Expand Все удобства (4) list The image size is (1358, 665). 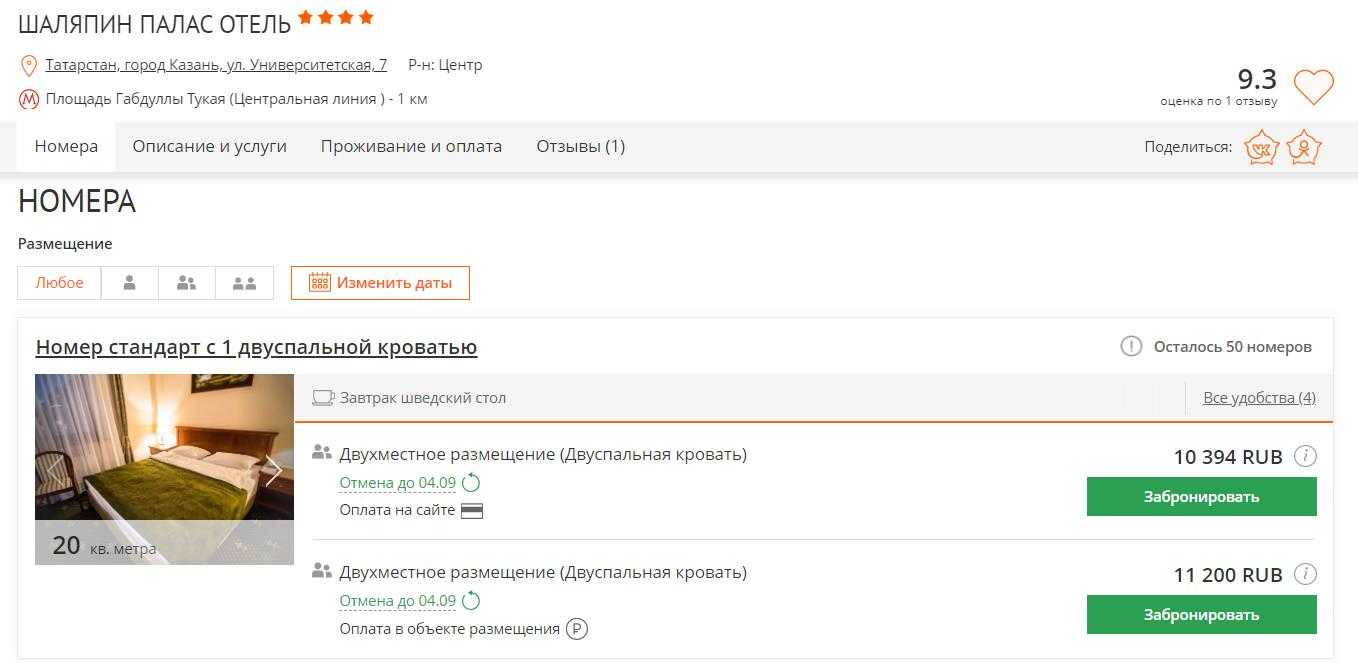click(1259, 398)
